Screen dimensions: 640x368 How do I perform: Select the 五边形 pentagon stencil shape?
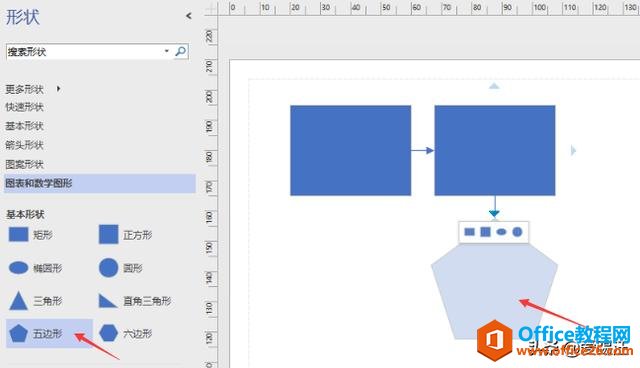point(49,333)
